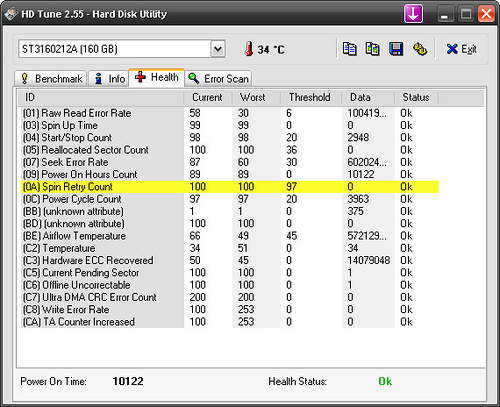The height and width of the screenshot is (407, 500).
Task: Click the red cross Health tab icon
Action: [x=140, y=77]
